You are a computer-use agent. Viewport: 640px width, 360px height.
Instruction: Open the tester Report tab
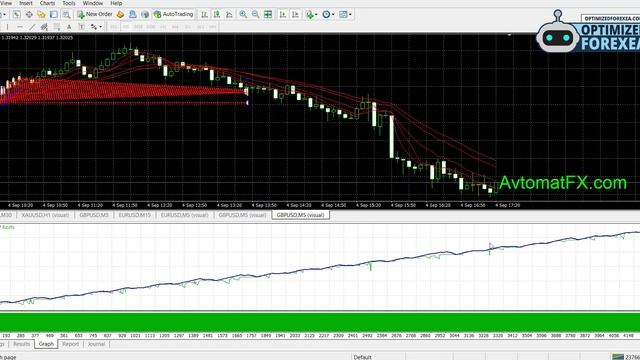tap(70, 344)
